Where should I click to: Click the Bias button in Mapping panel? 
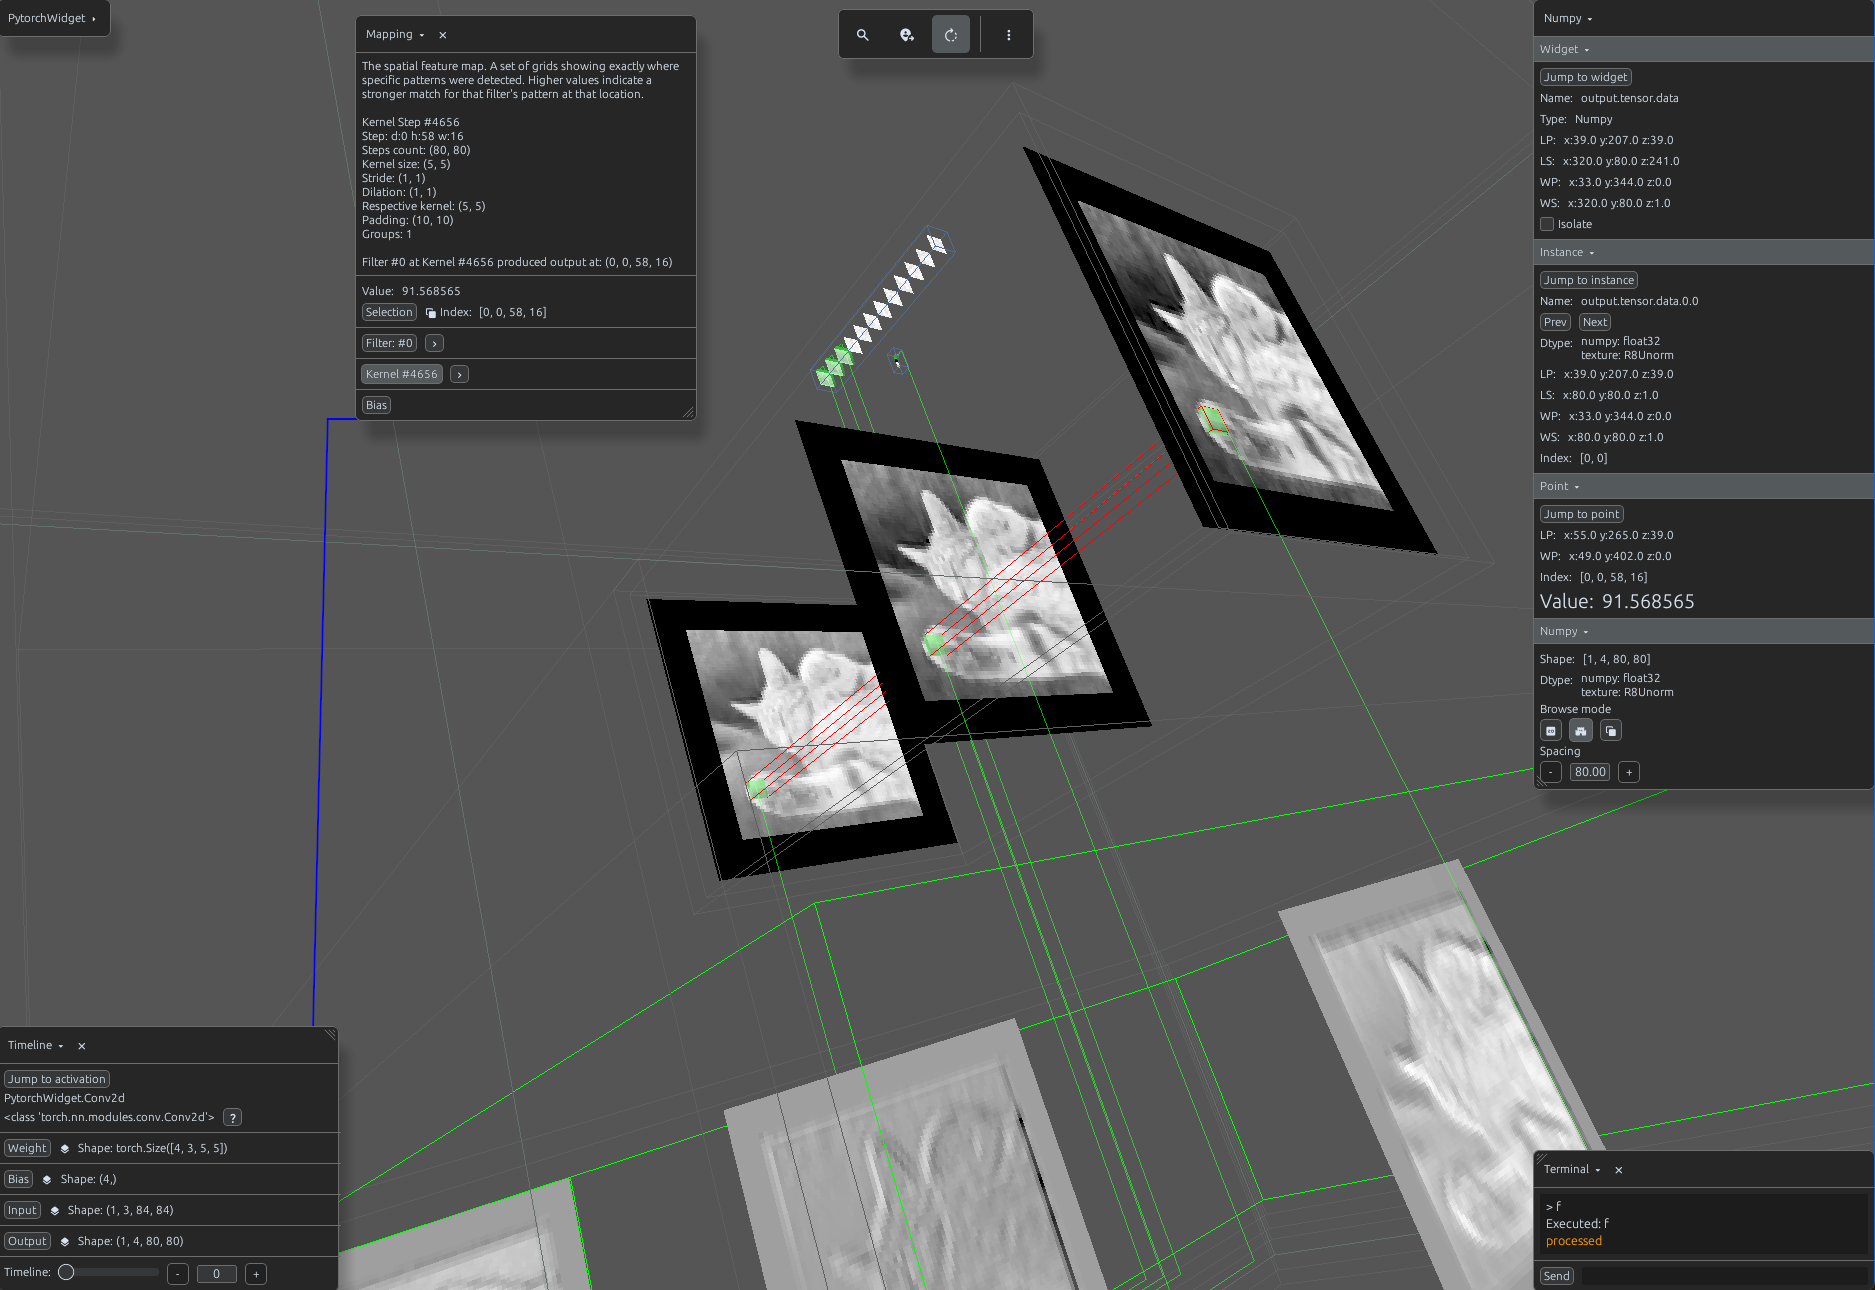tap(376, 405)
